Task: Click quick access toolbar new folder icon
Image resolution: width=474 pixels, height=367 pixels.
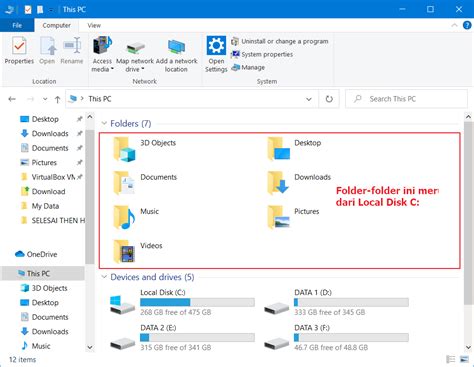Action: pos(40,9)
